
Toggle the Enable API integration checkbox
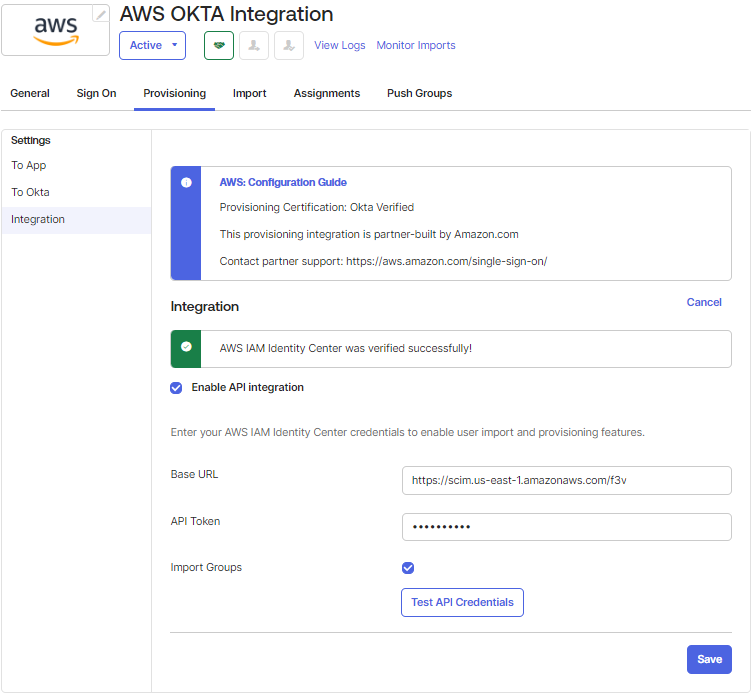pos(176,388)
